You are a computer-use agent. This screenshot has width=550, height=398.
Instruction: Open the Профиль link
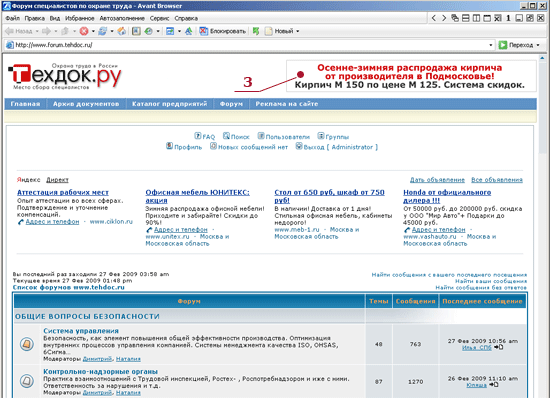tap(184, 147)
